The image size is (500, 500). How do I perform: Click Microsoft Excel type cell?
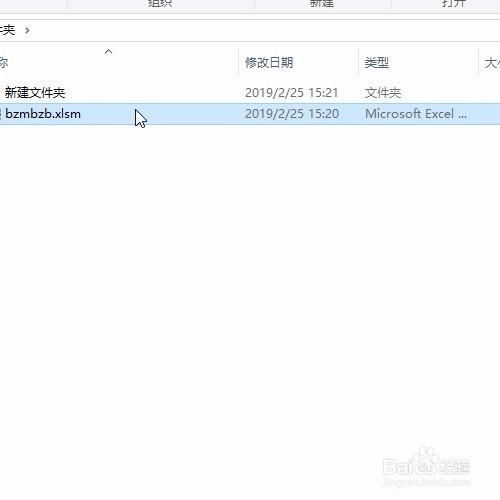[416, 114]
